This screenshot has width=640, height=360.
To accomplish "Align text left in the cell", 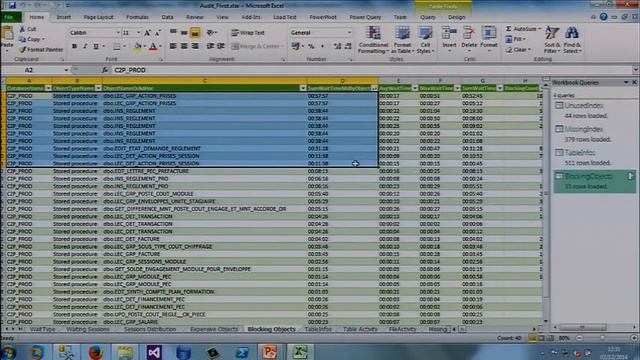I will (x=173, y=46).
